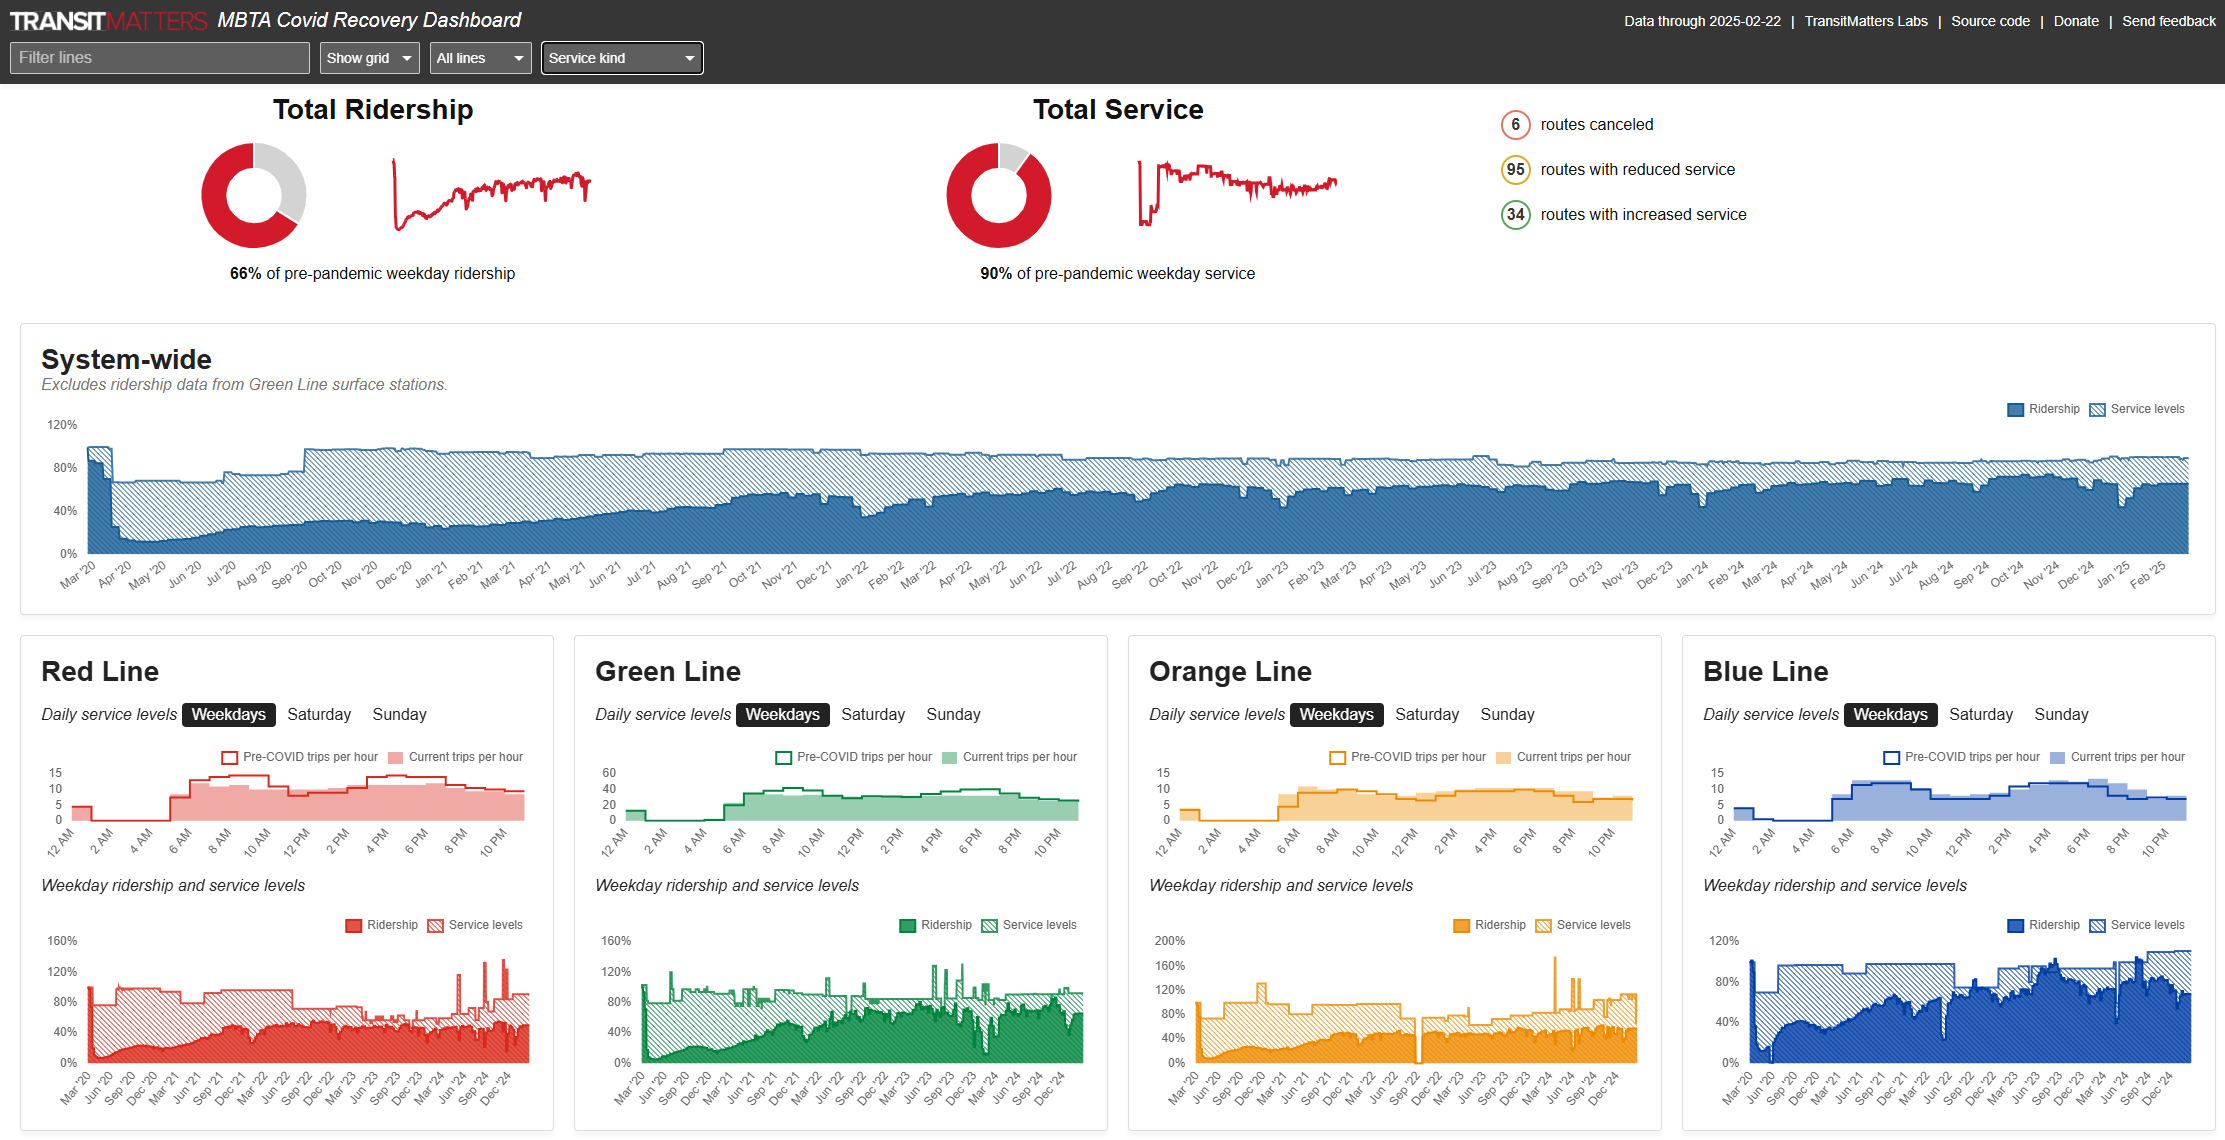The image size is (2225, 1140).
Task: Click the 'Data through 2025-02-22' text
Action: [1702, 21]
